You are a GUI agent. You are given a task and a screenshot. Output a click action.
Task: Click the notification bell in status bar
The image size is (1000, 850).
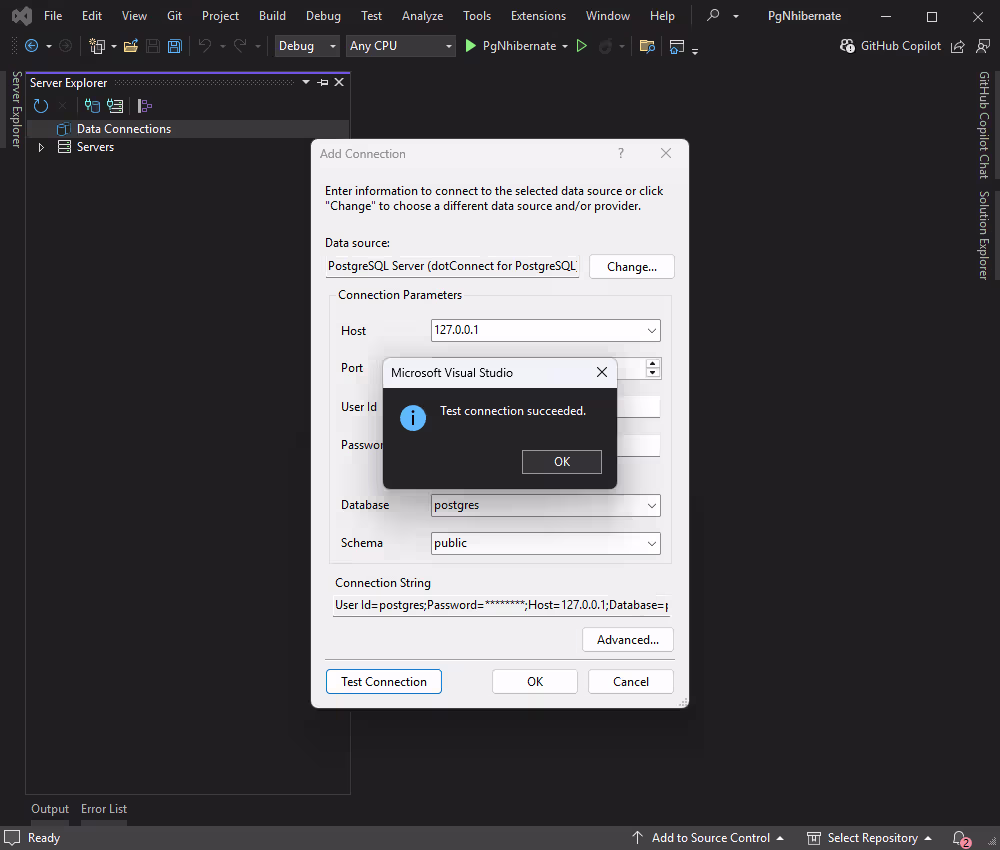tap(958, 838)
